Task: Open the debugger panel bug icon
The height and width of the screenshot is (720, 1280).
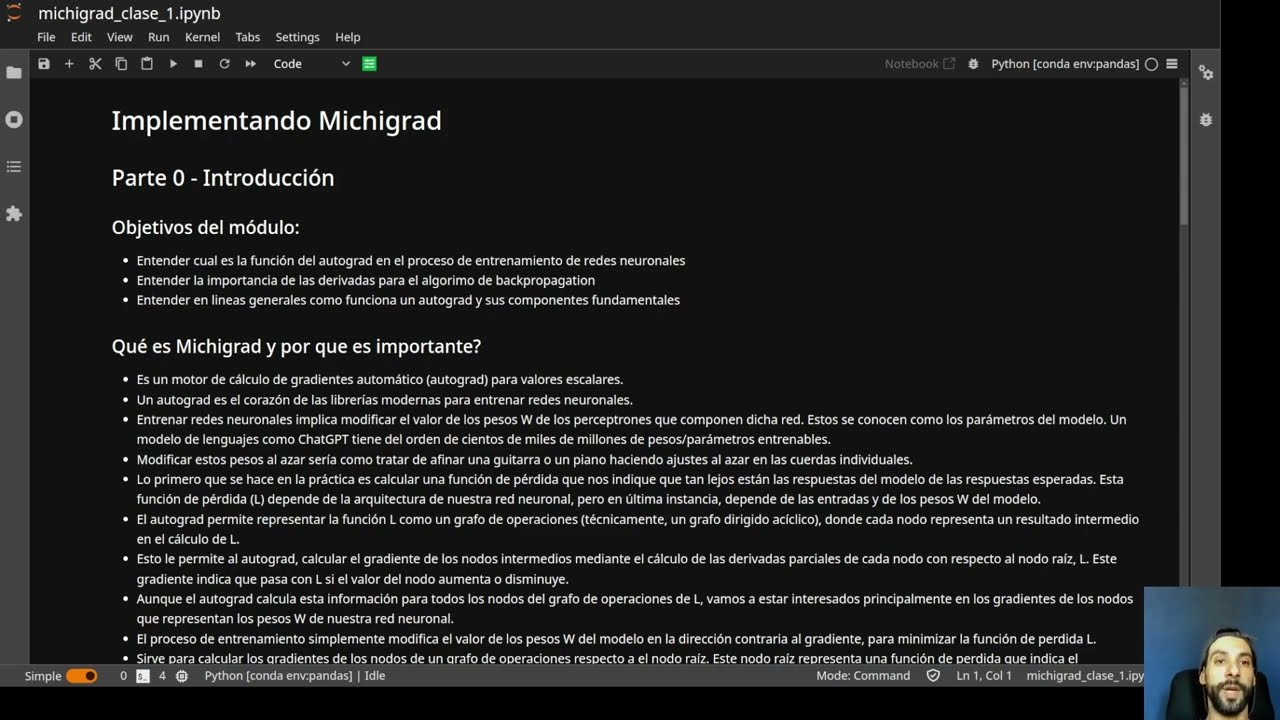Action: click(x=1206, y=119)
